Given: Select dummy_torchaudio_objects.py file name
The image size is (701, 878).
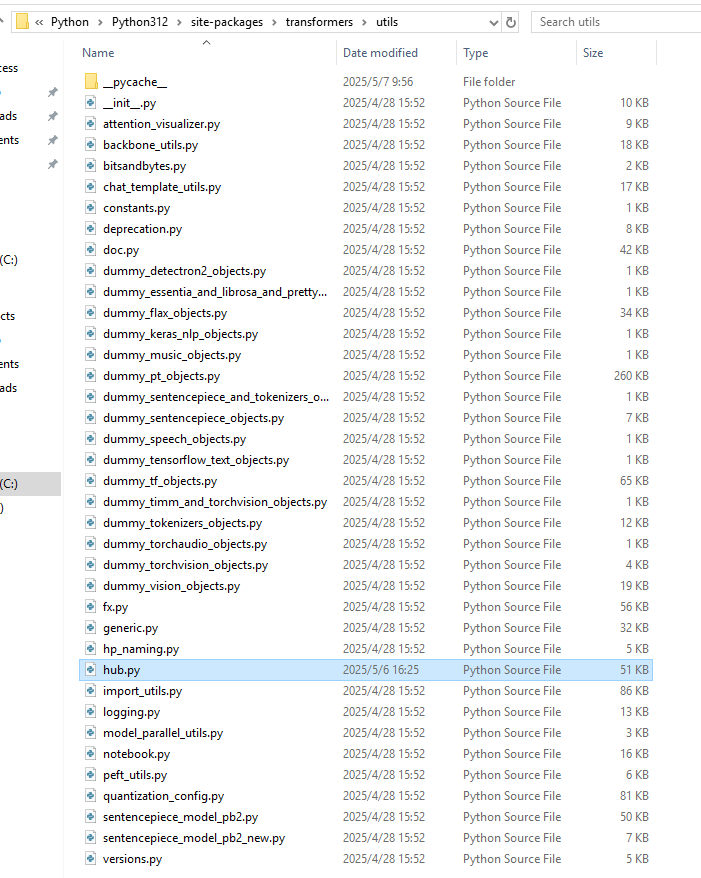Looking at the screenshot, I should pyautogui.click(x=185, y=544).
